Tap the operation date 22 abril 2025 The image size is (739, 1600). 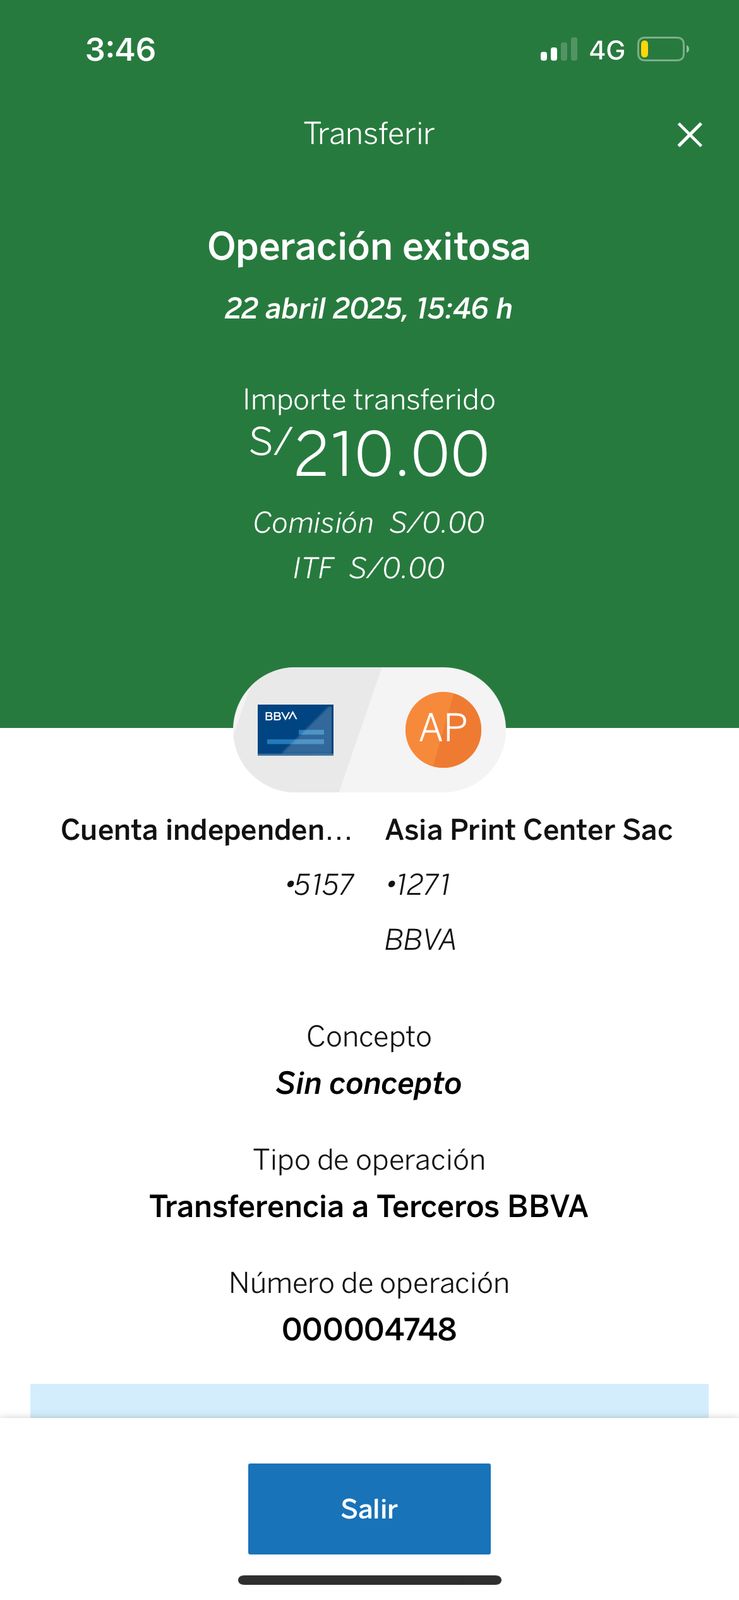[x=369, y=308]
